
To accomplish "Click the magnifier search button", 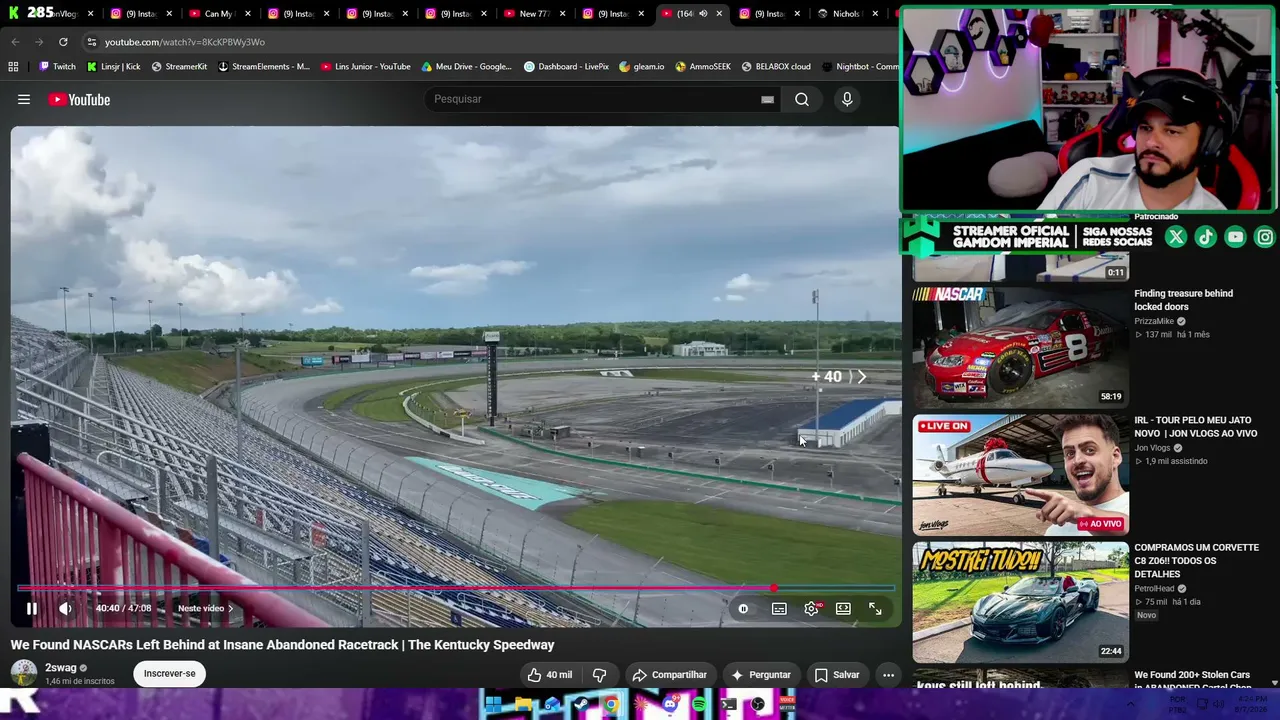I will [802, 99].
